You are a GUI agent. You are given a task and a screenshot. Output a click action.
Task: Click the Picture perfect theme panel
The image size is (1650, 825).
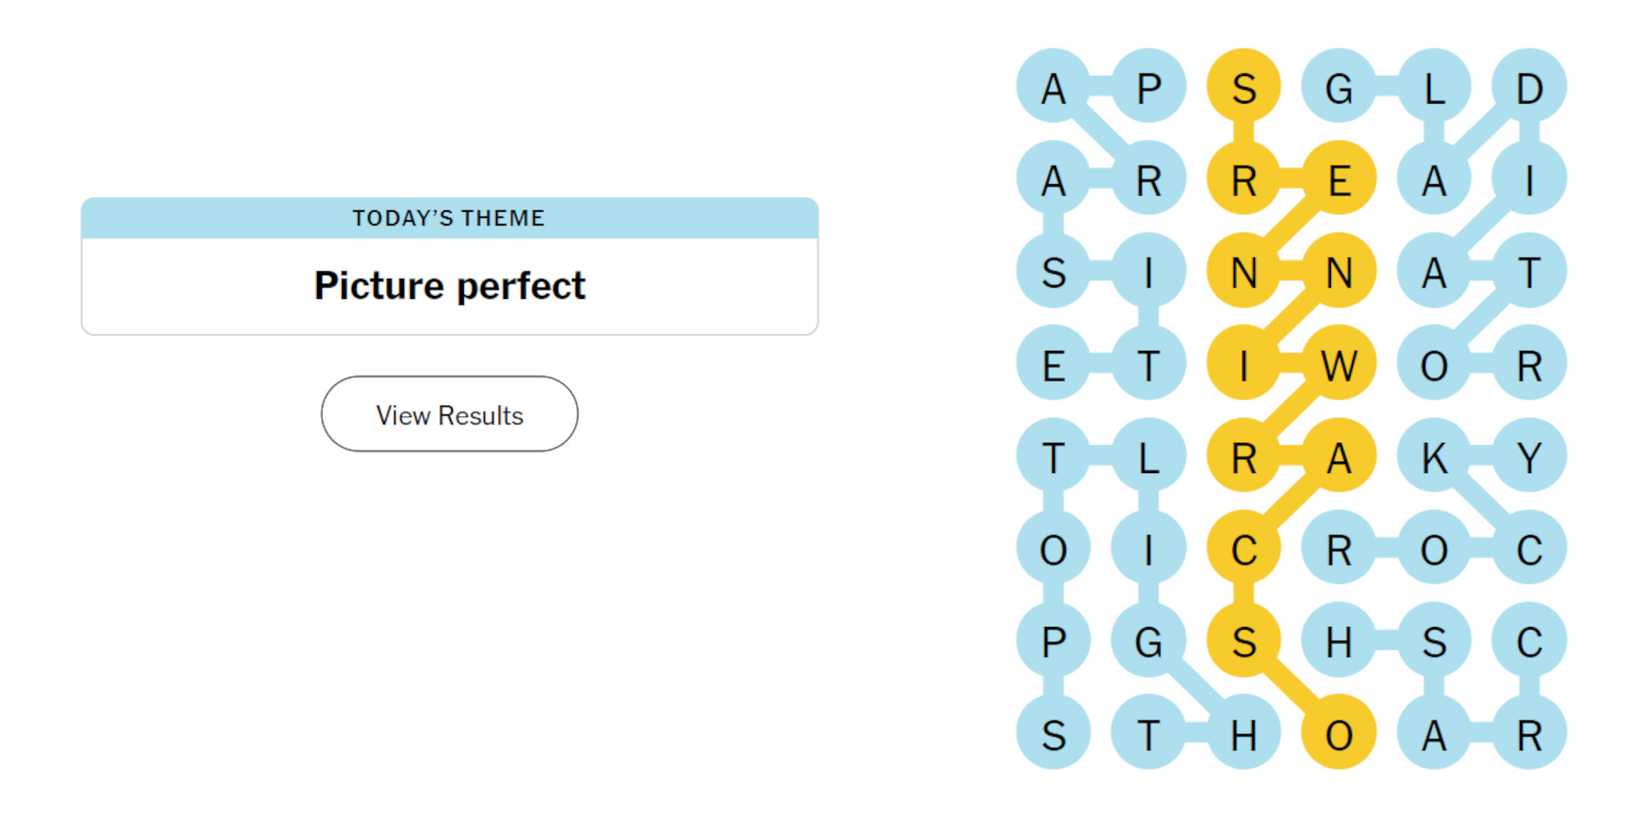tap(448, 285)
